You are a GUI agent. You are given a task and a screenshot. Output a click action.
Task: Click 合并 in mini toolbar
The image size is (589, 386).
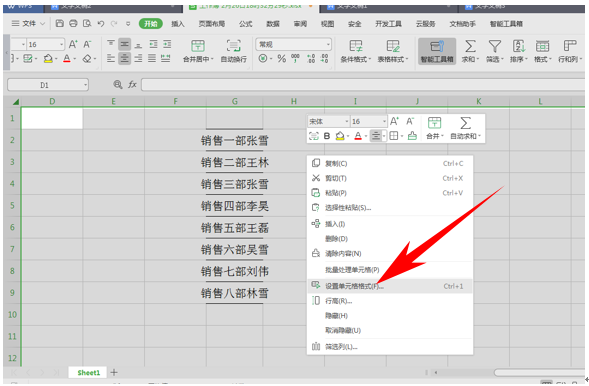tap(435, 128)
